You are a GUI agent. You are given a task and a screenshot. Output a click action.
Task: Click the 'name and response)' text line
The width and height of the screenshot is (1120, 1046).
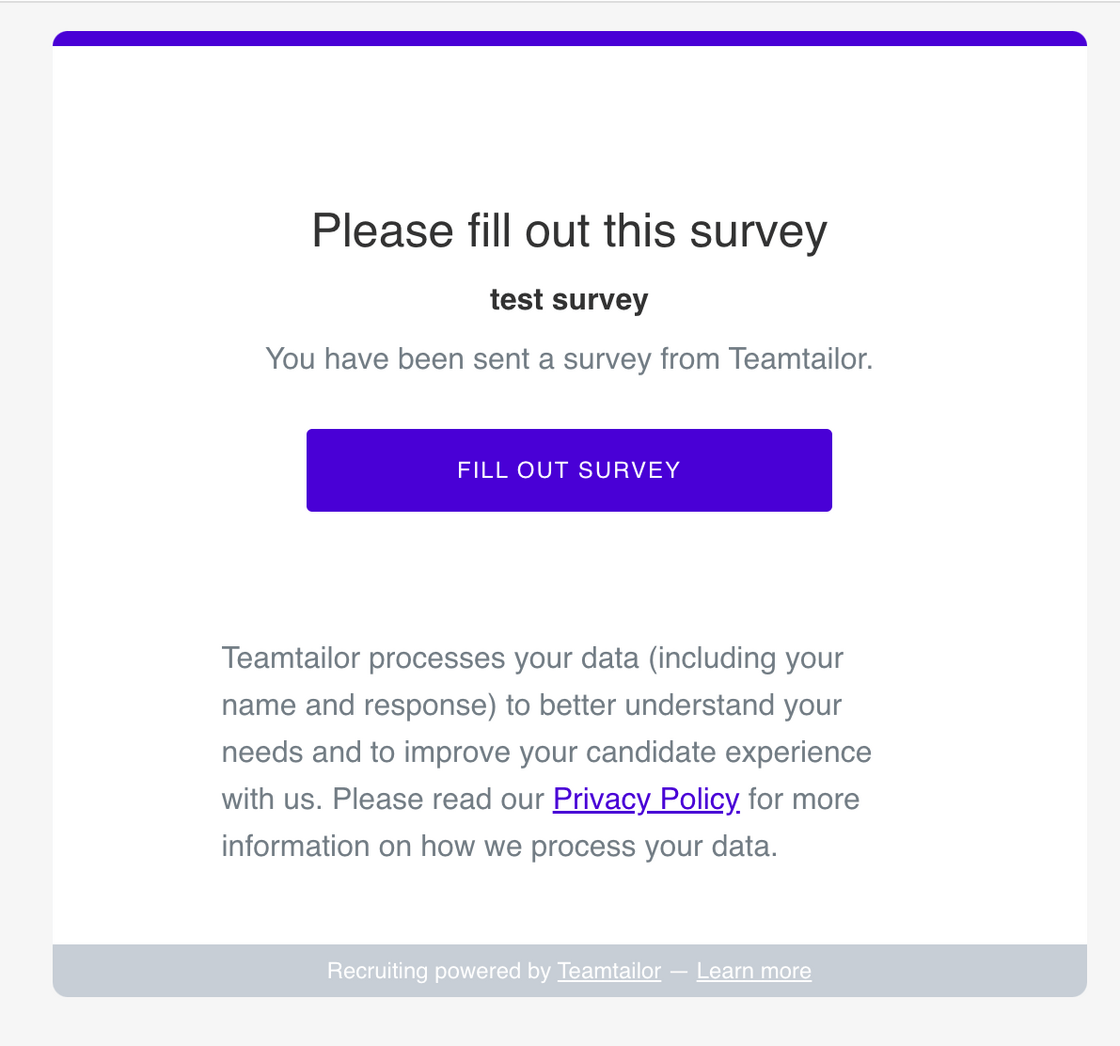click(x=359, y=705)
